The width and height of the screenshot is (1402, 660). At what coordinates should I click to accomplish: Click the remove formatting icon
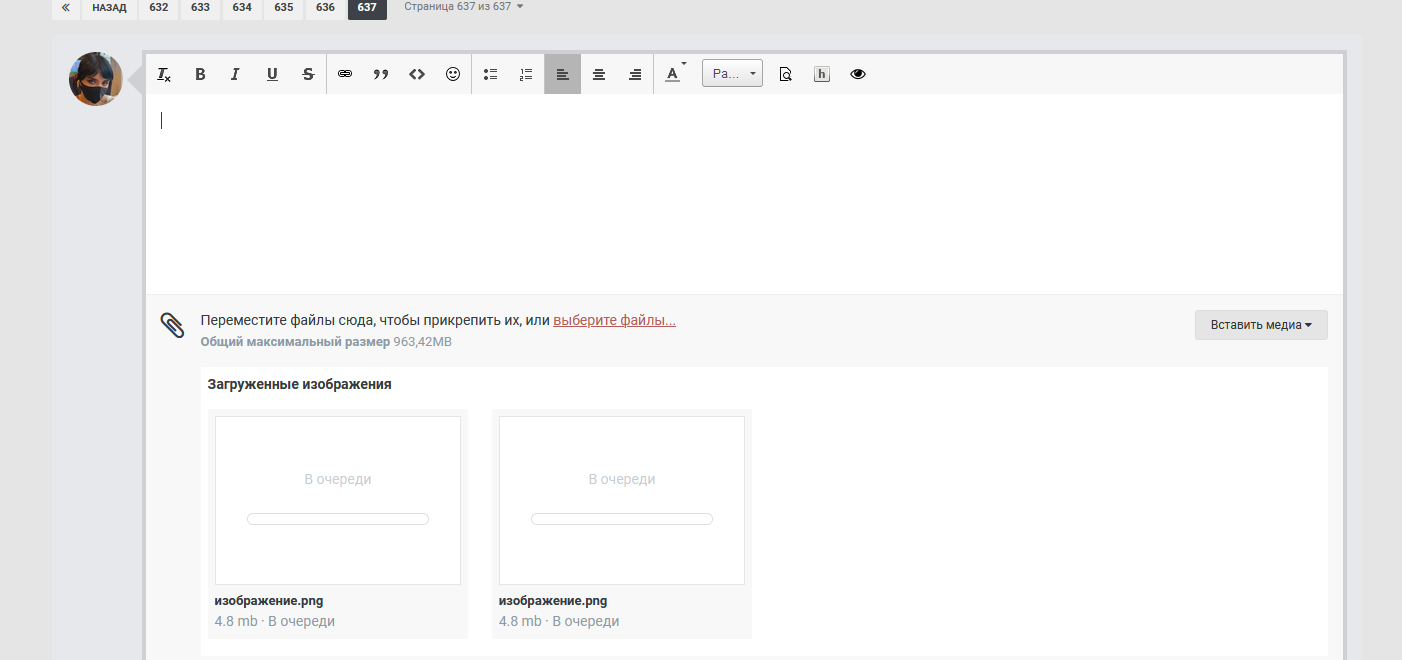[164, 74]
